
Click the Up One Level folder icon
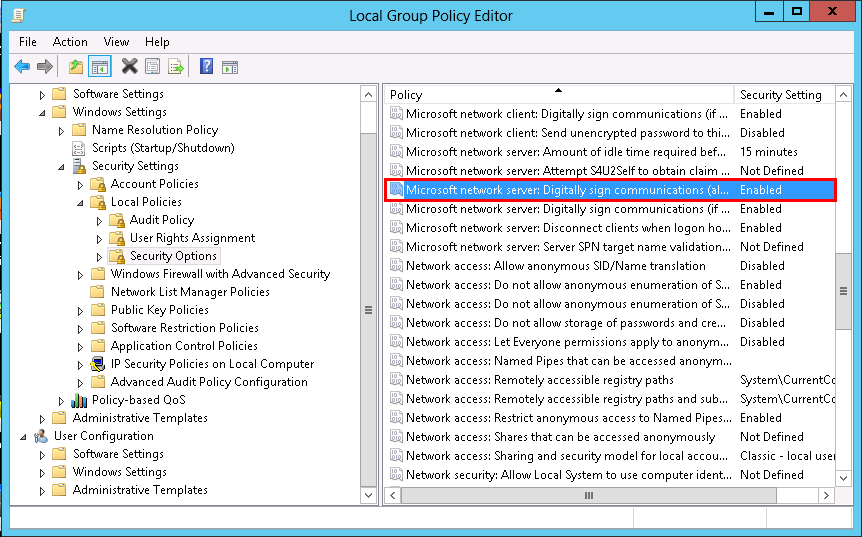click(x=76, y=67)
